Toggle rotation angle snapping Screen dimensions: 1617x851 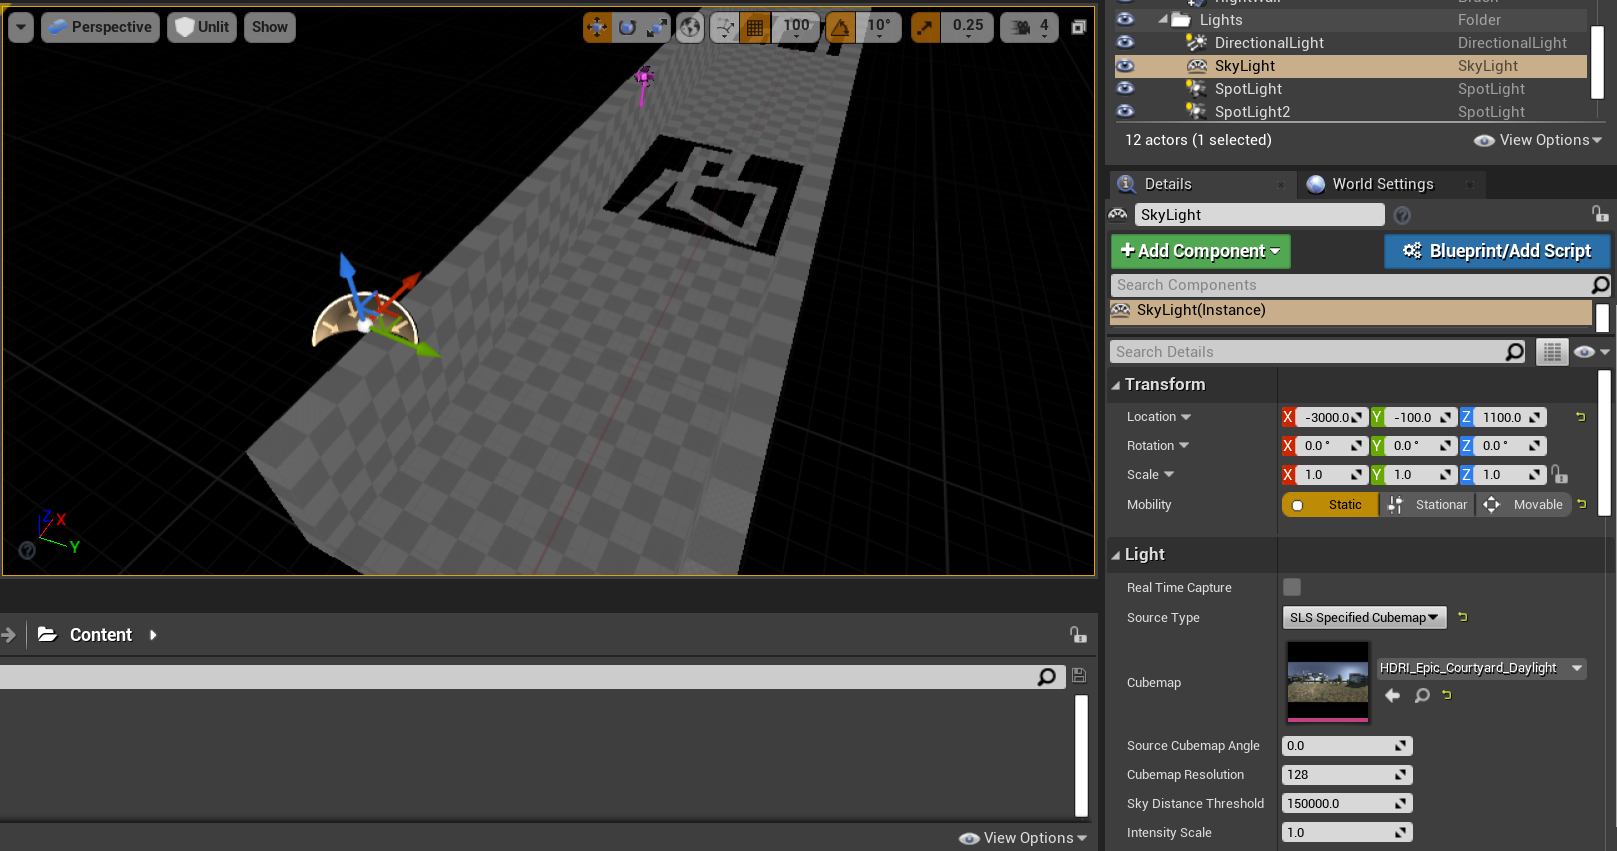pyautogui.click(x=840, y=27)
